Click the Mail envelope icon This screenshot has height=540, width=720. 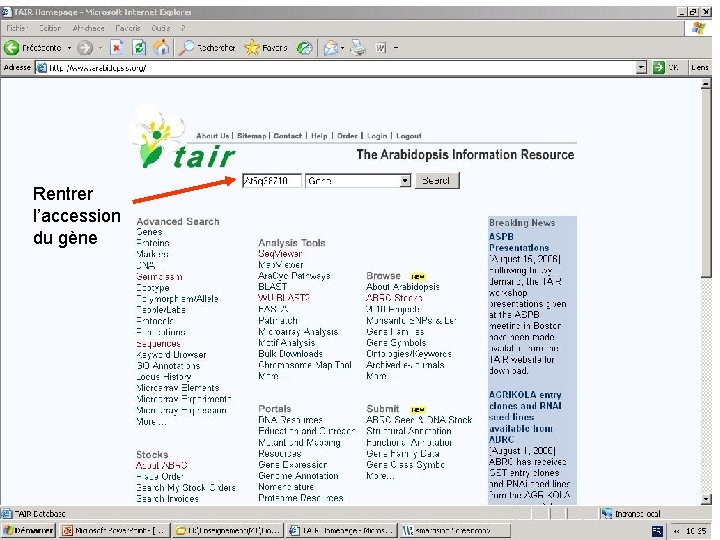click(330, 48)
